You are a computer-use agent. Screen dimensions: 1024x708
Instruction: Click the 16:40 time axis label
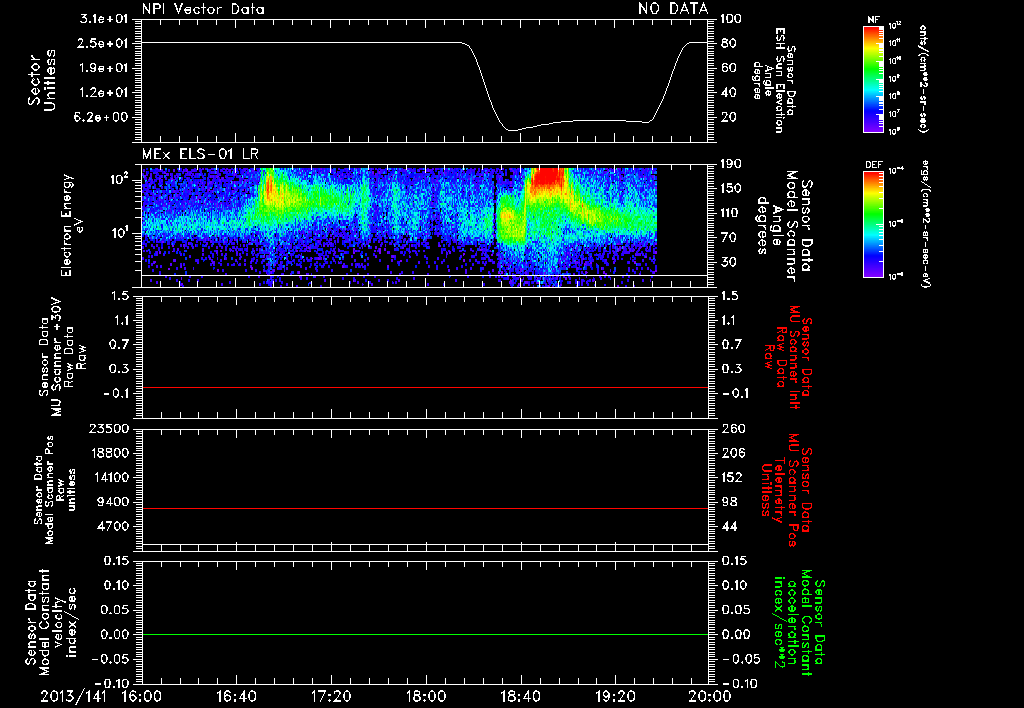pyautogui.click(x=236, y=696)
